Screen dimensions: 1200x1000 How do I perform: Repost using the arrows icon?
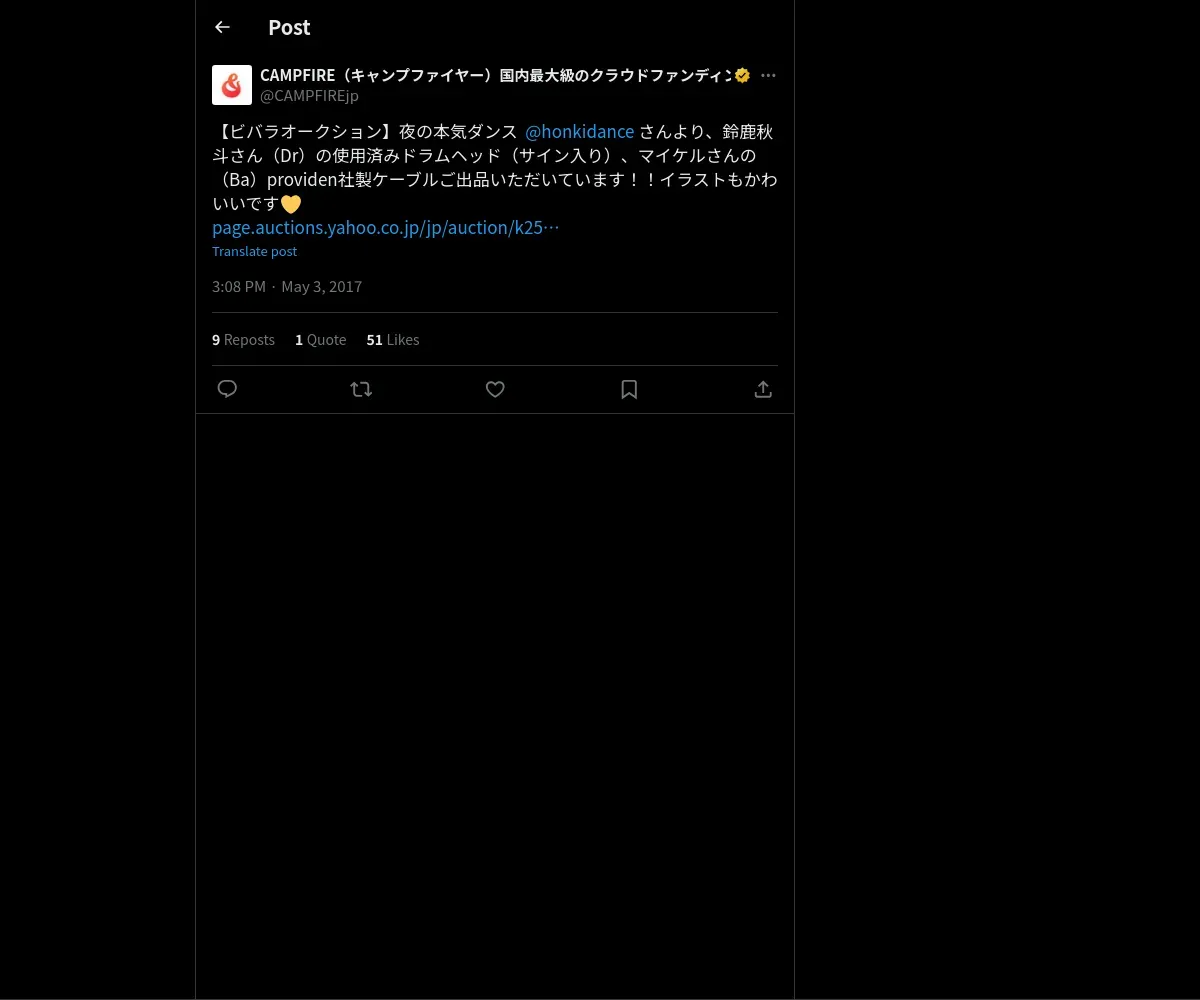point(361,389)
